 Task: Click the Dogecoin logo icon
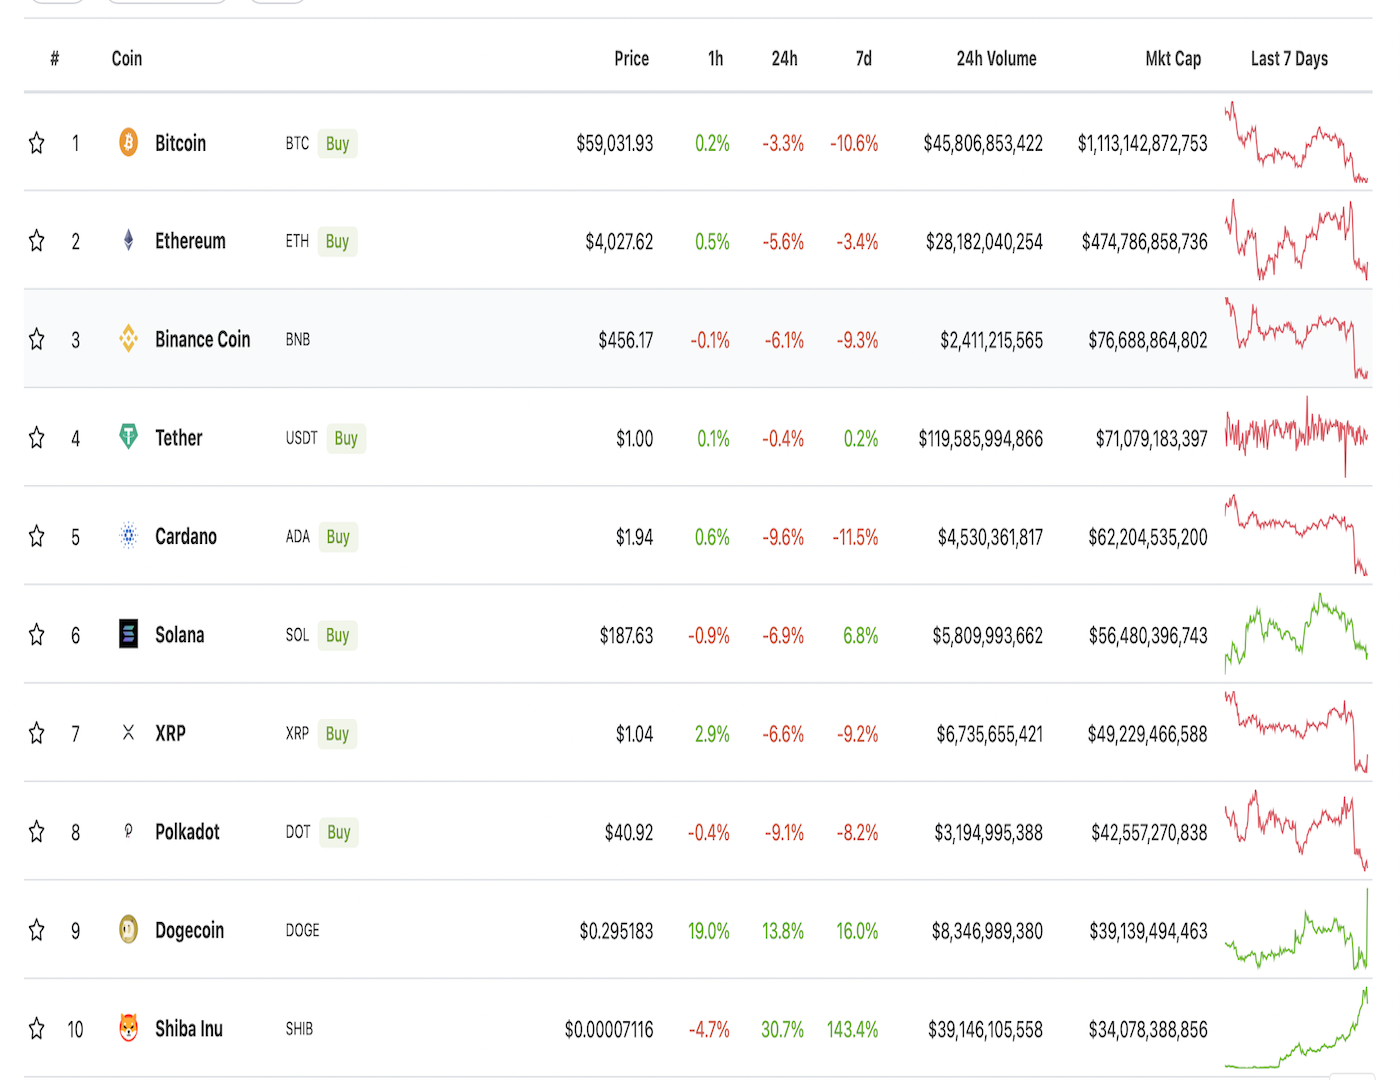(x=128, y=930)
